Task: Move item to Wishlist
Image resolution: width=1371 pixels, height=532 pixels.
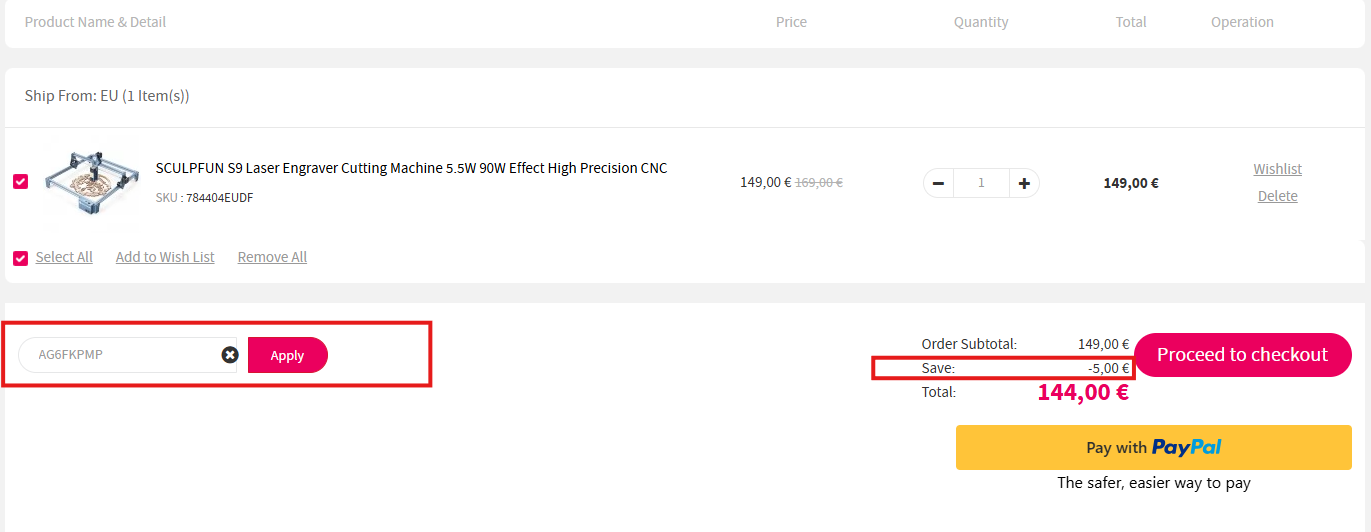Action: click(1277, 169)
